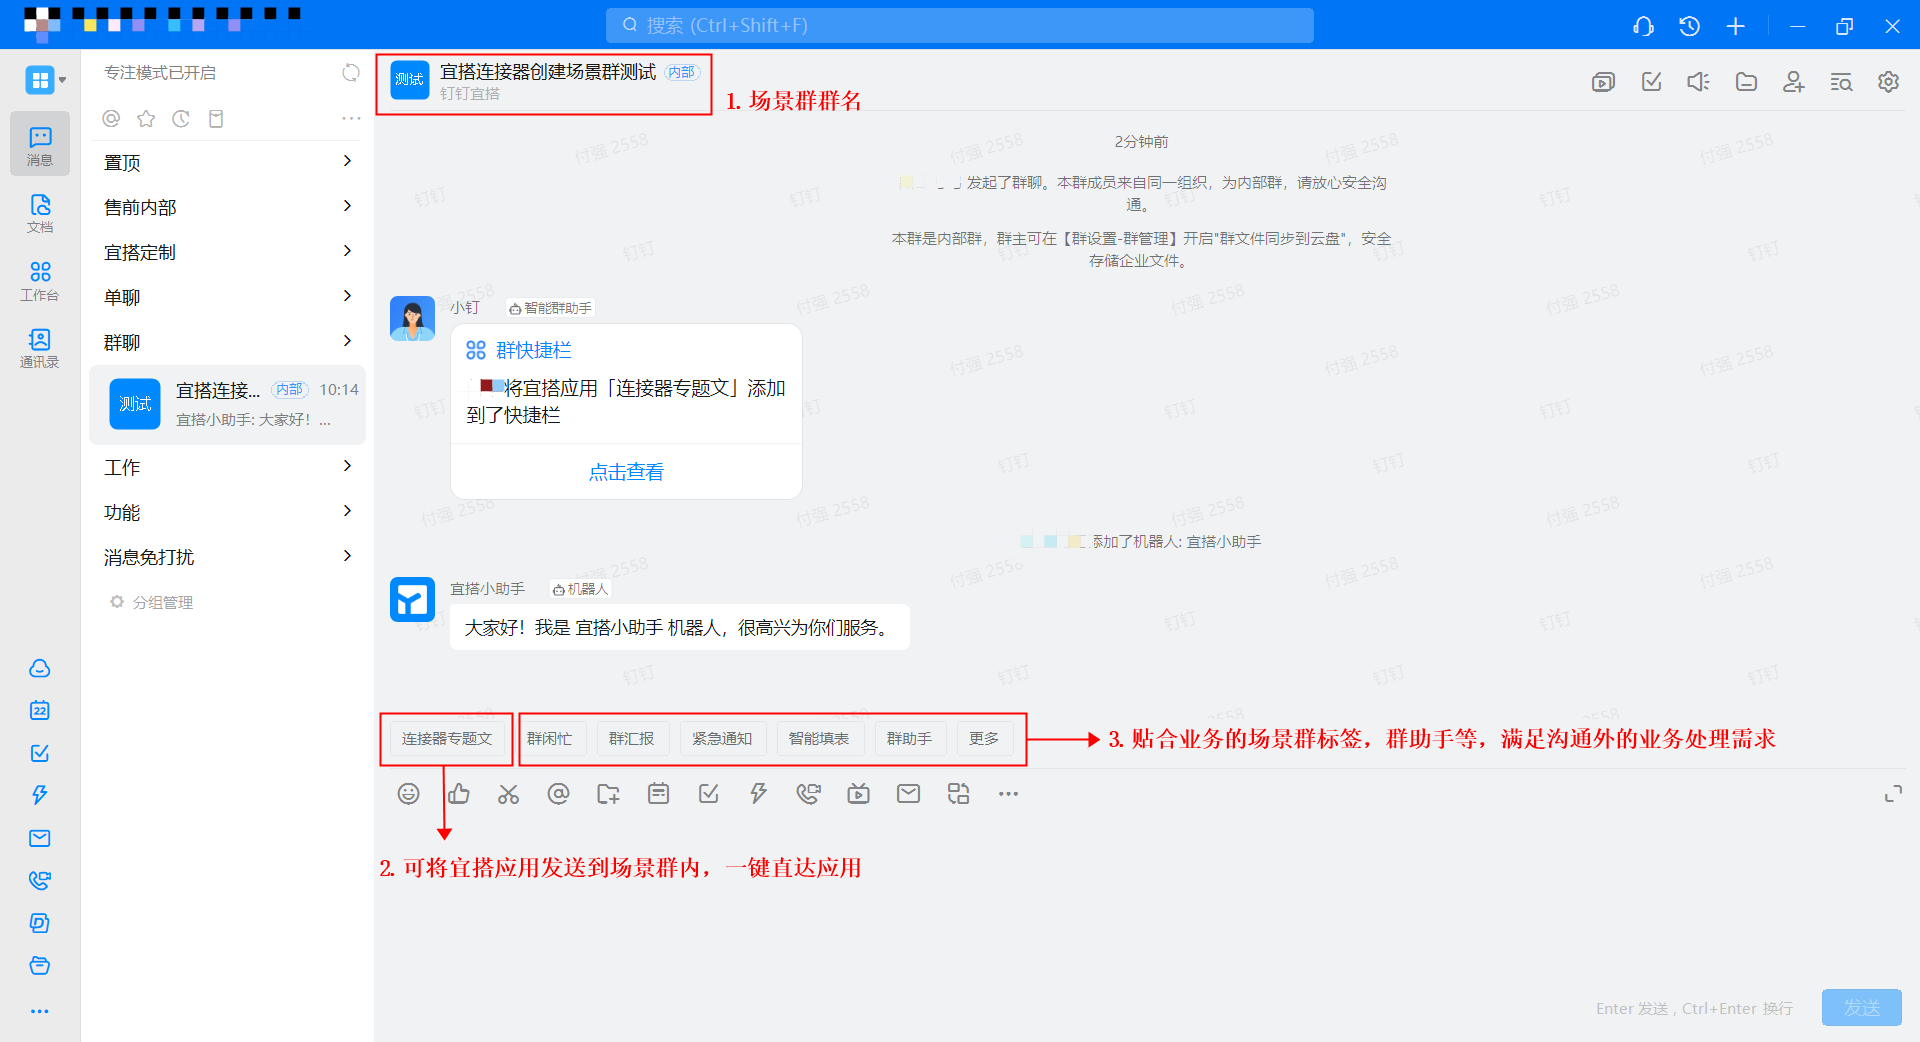Open the search chat history icon
Image resolution: width=1920 pixels, height=1042 pixels.
click(x=1841, y=82)
